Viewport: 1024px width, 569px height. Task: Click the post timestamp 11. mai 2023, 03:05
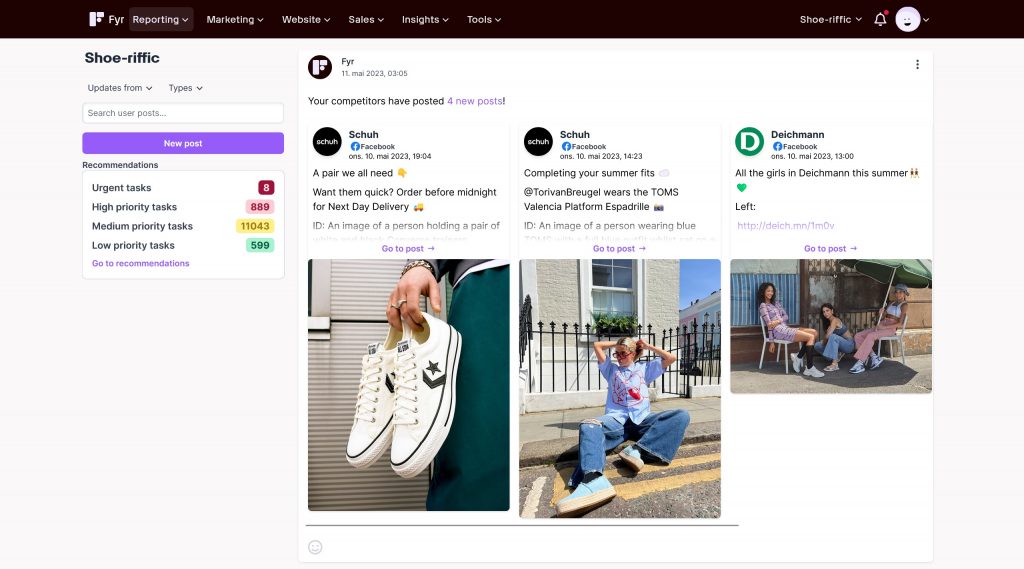click(x=374, y=73)
